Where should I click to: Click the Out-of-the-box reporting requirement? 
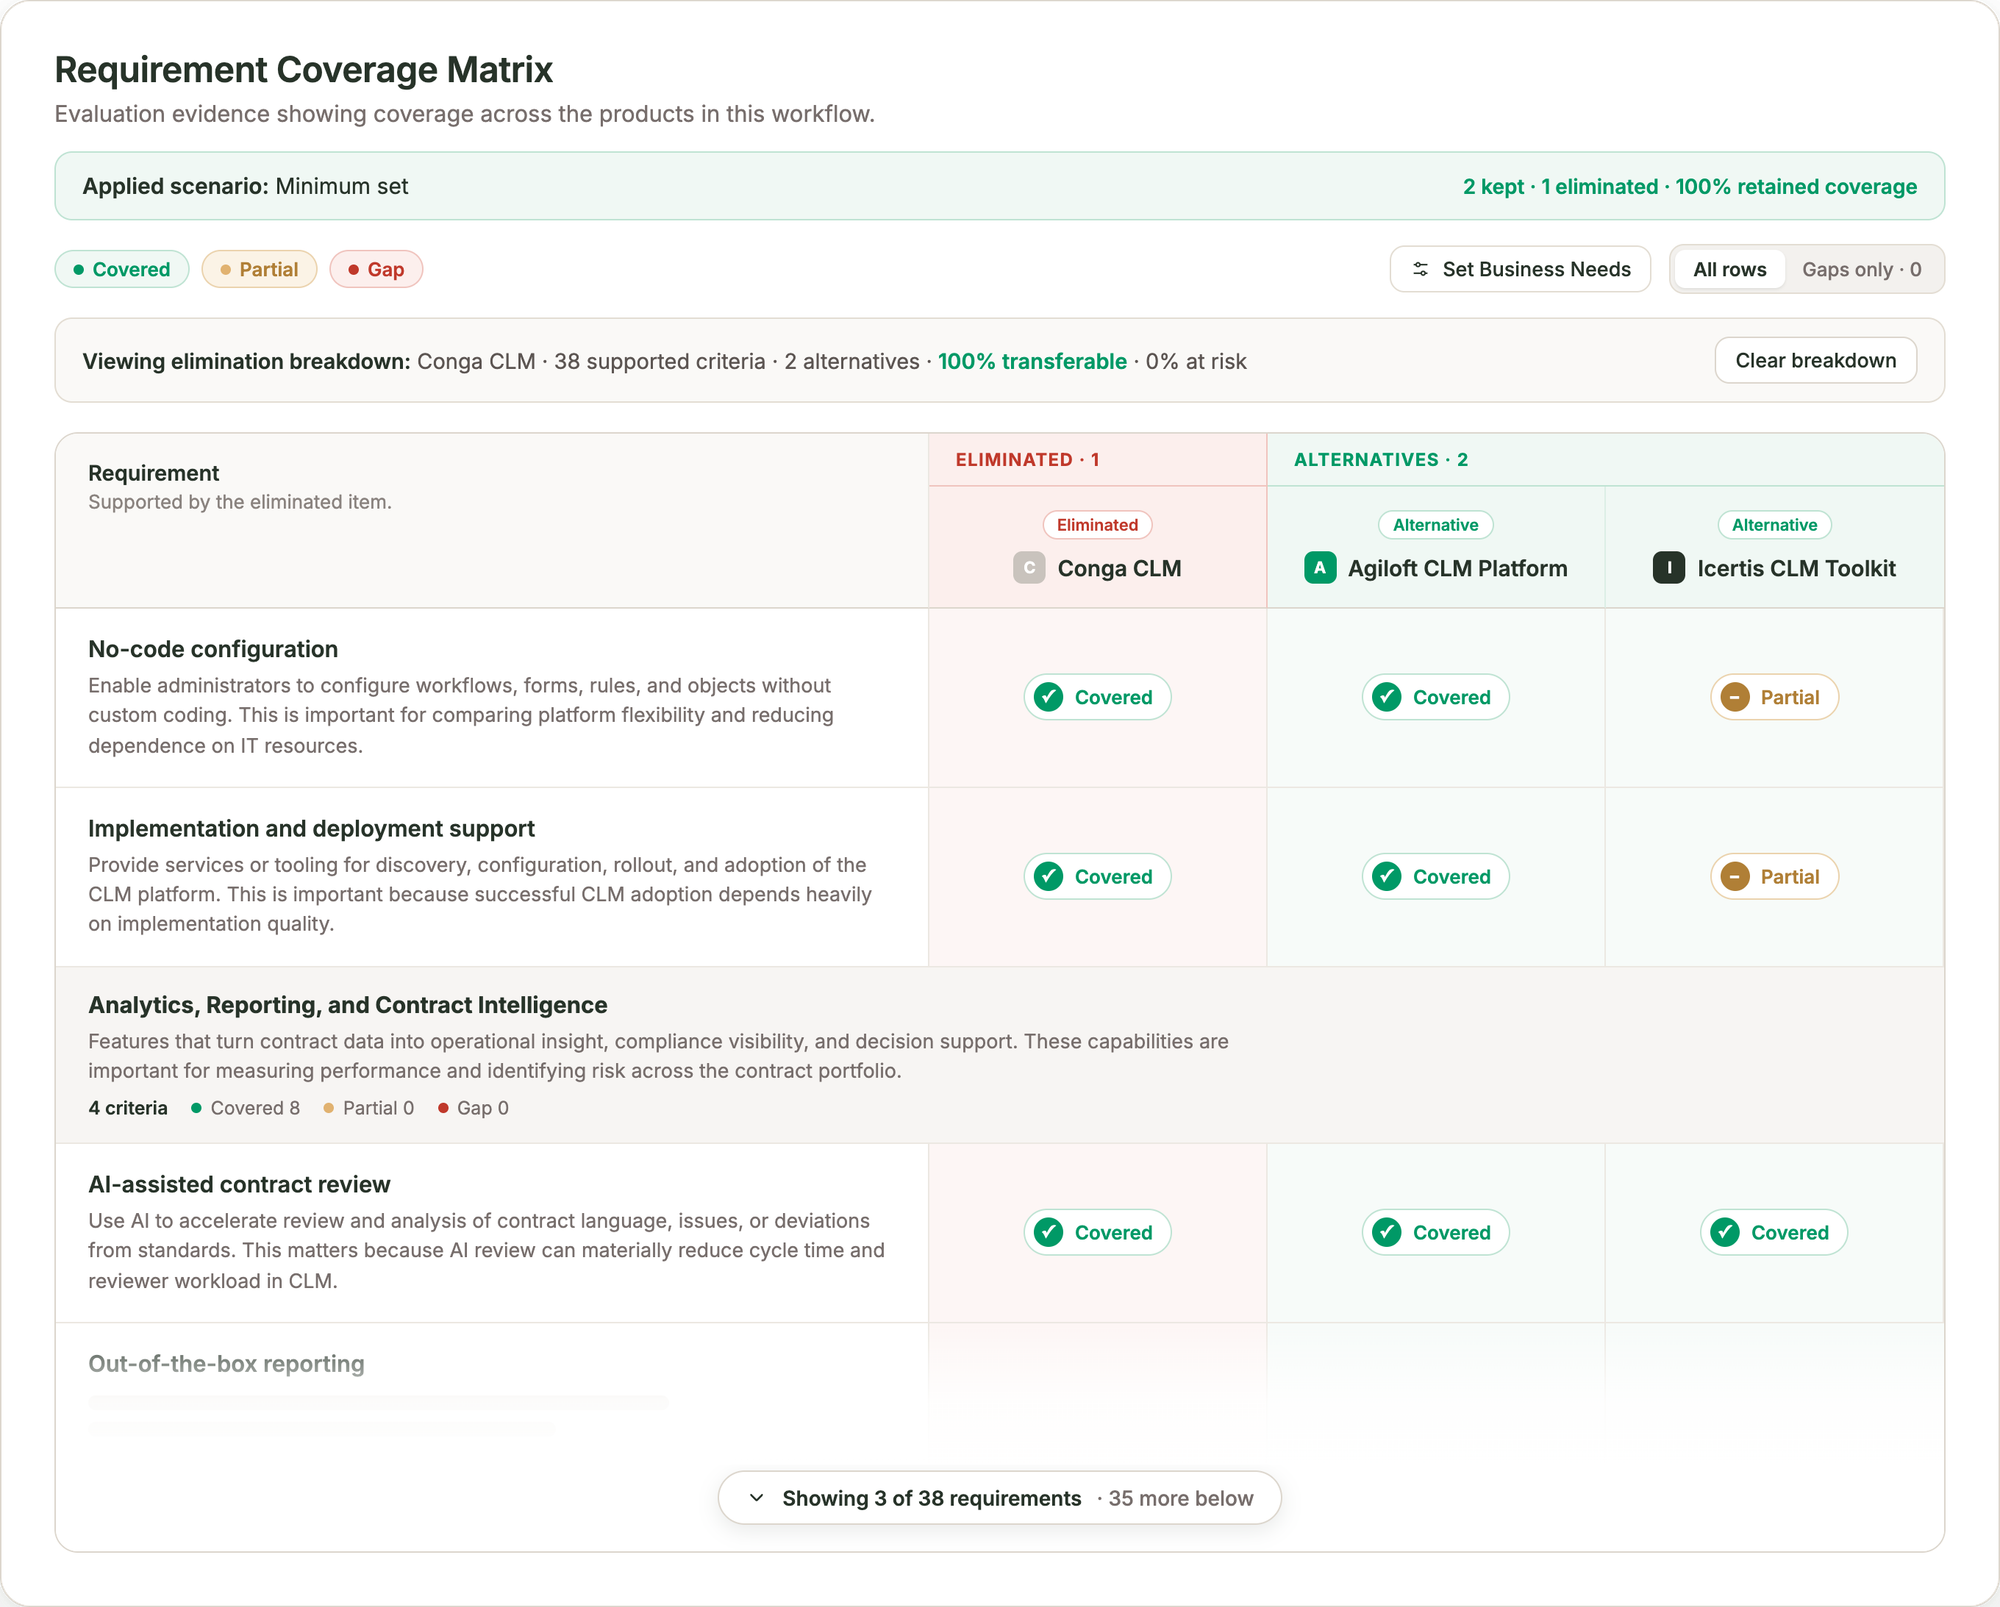coord(226,1363)
